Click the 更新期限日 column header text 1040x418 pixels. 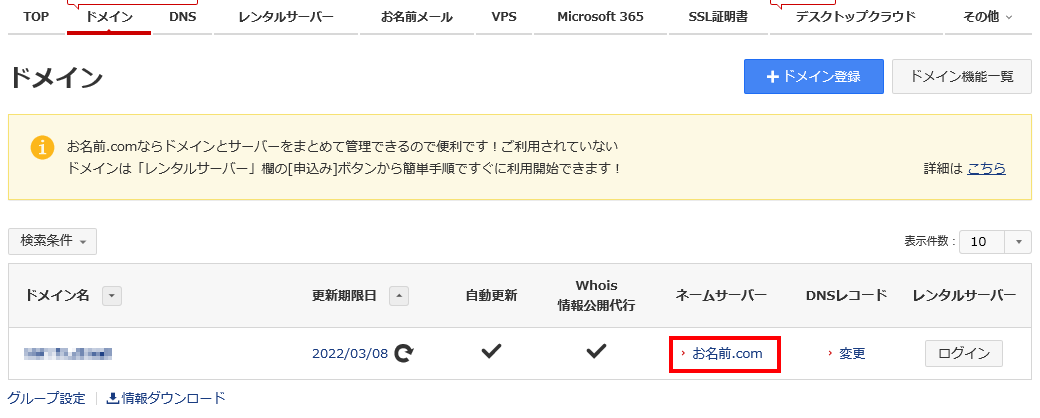pyautogui.click(x=344, y=296)
